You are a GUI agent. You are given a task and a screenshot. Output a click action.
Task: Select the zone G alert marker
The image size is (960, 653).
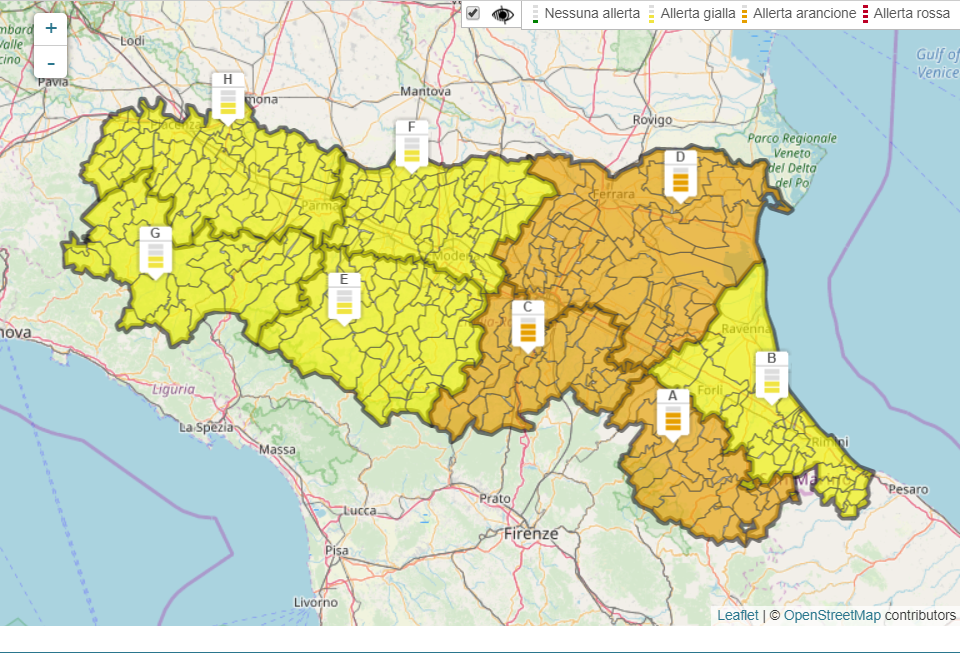coord(155,250)
